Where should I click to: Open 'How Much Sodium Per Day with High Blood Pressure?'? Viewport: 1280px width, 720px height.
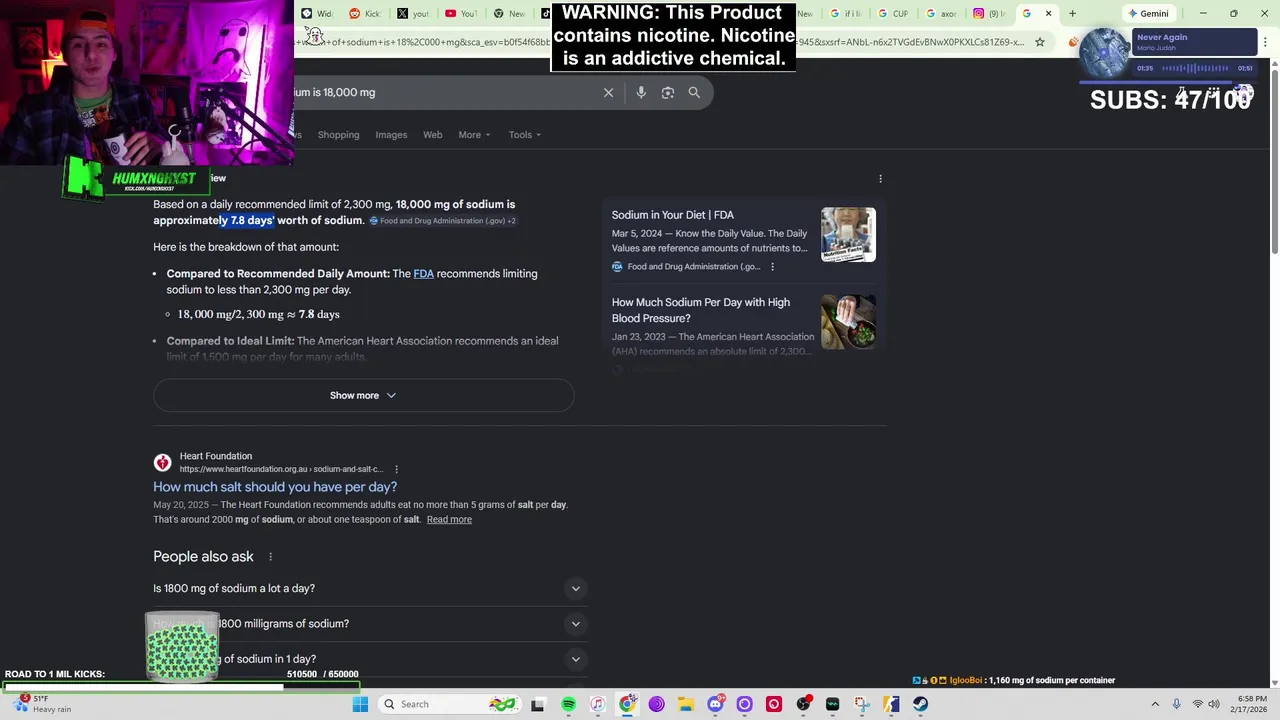pos(701,310)
